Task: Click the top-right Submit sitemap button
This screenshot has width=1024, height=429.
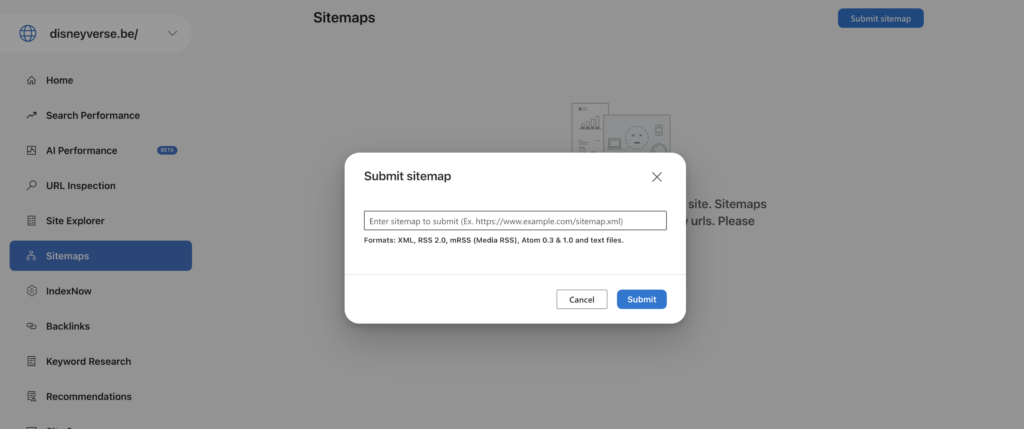Action: pos(880,18)
